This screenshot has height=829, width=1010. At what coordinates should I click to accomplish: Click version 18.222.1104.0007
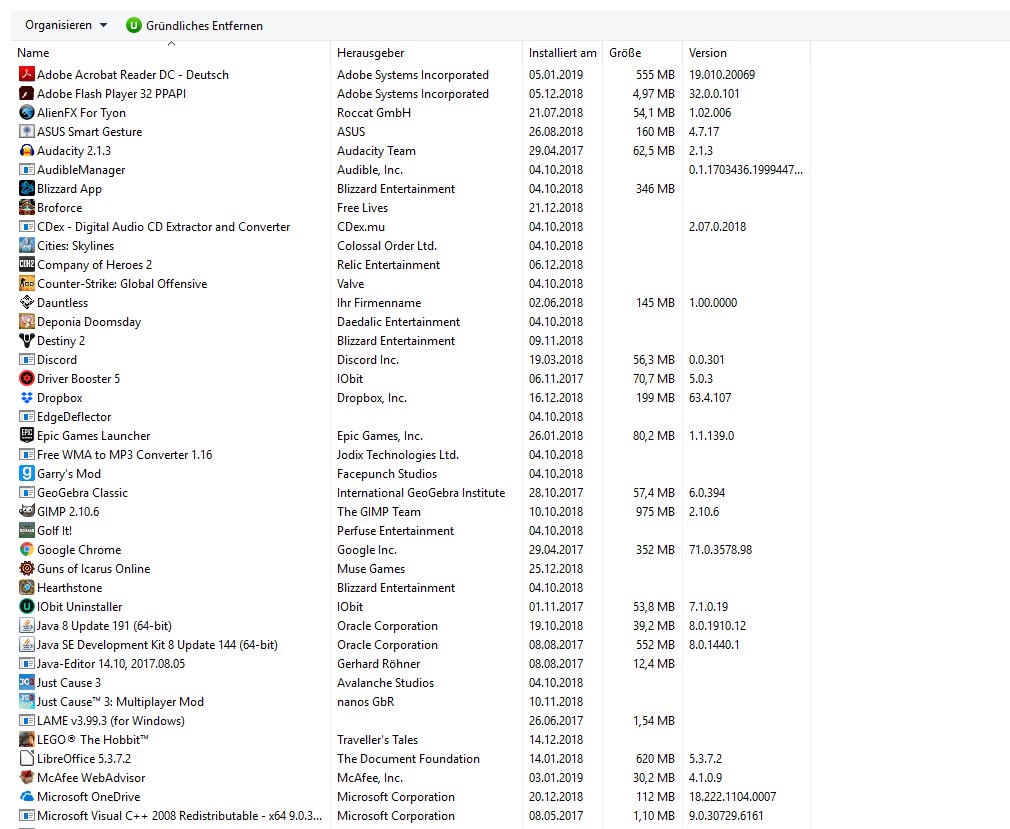[x=732, y=797]
